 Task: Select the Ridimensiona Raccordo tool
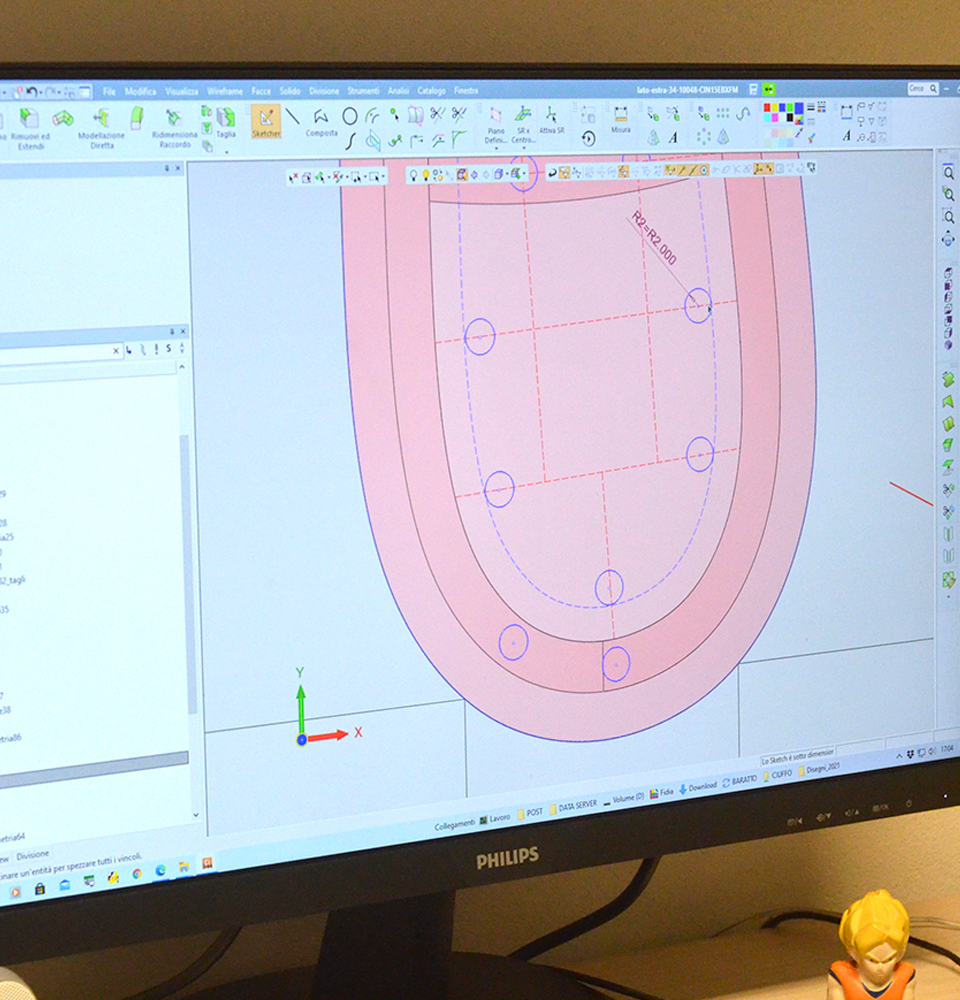click(x=174, y=127)
